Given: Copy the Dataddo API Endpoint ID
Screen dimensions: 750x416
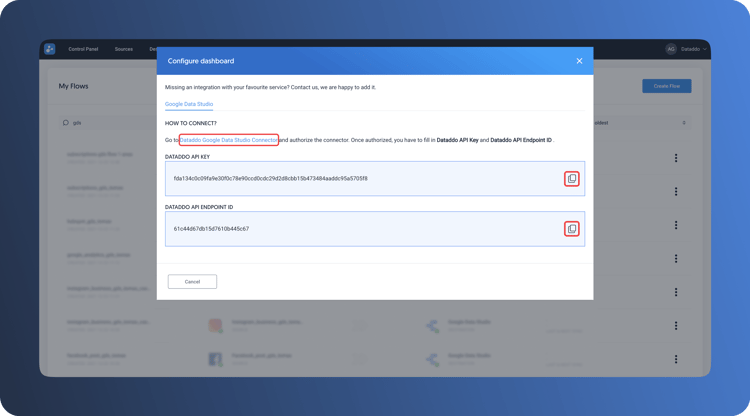Looking at the screenshot, I should coord(572,229).
